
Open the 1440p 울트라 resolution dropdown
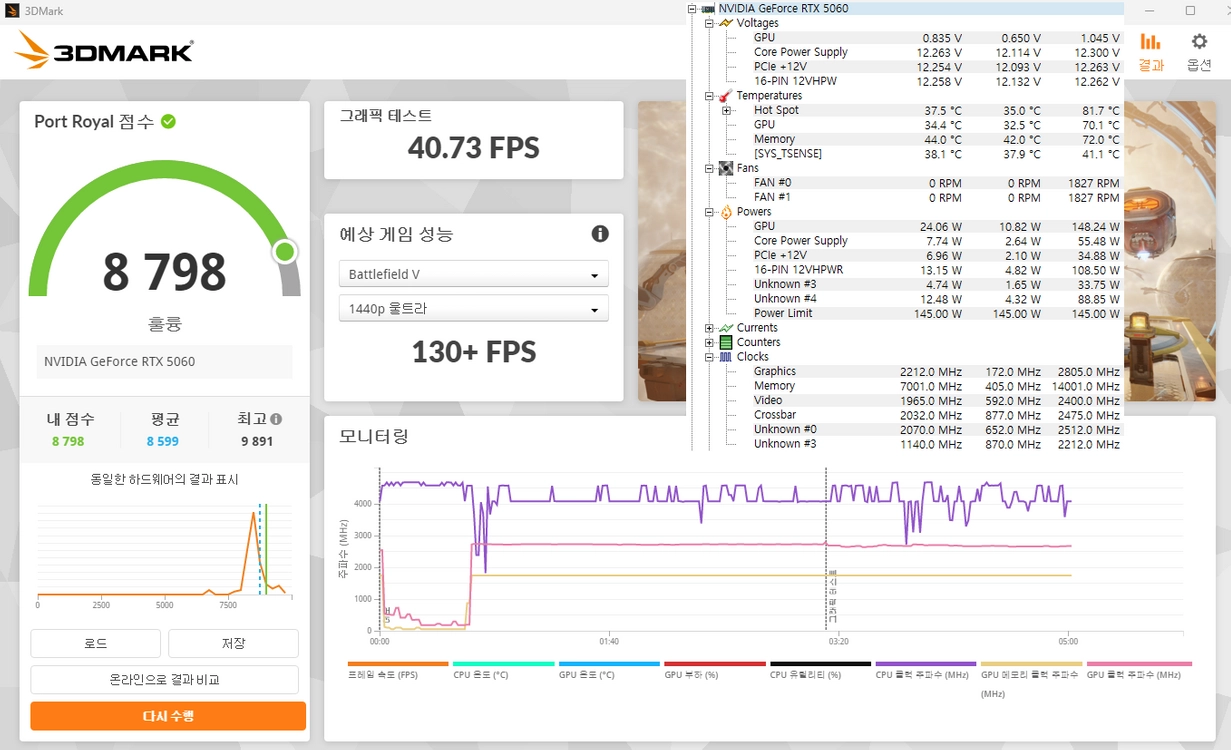pyautogui.click(x=474, y=309)
